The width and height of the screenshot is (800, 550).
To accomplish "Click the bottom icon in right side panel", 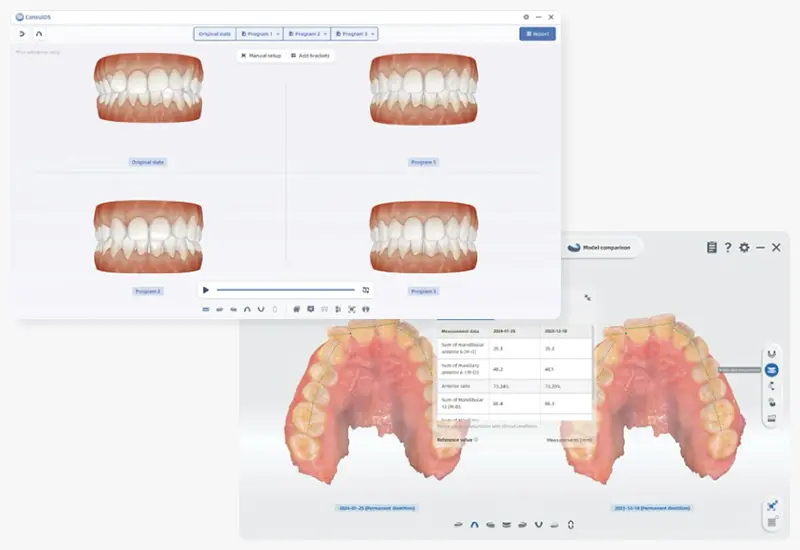I will pos(771,419).
